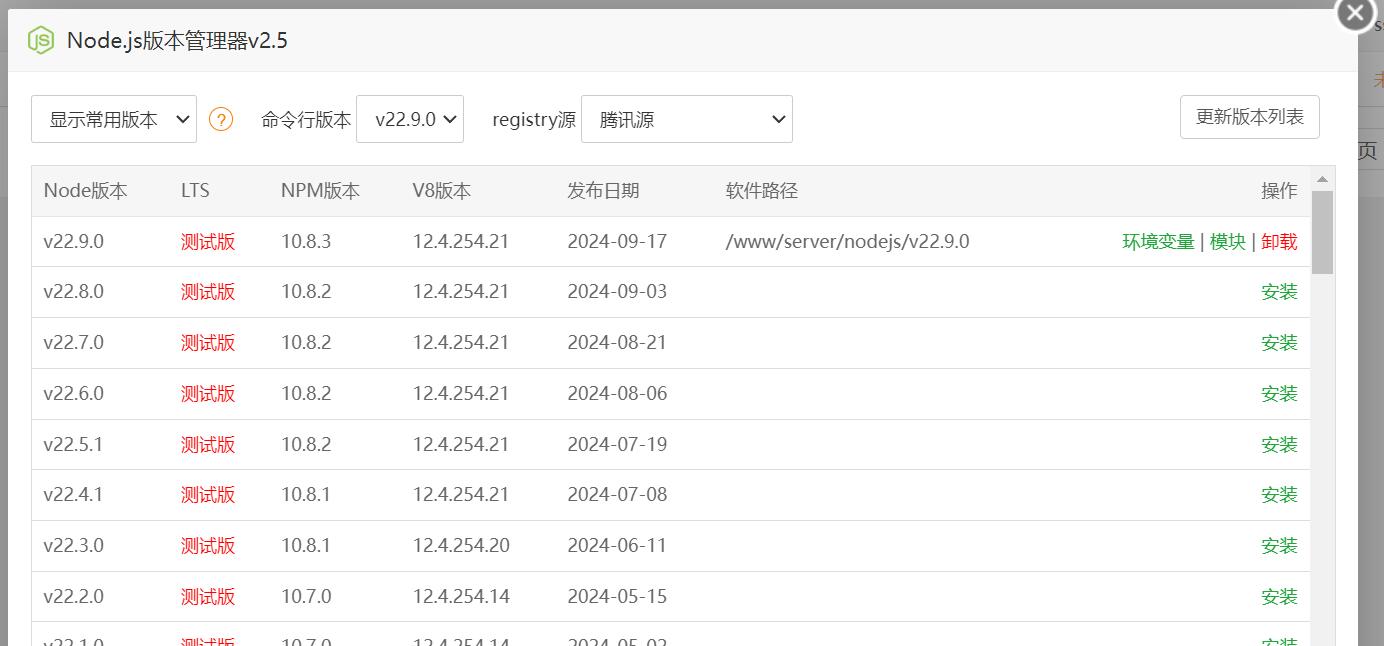Screen dimensions: 1384x646
Task: Click the /www/server/nodejs/v22.9.0 path
Action: tap(847, 241)
